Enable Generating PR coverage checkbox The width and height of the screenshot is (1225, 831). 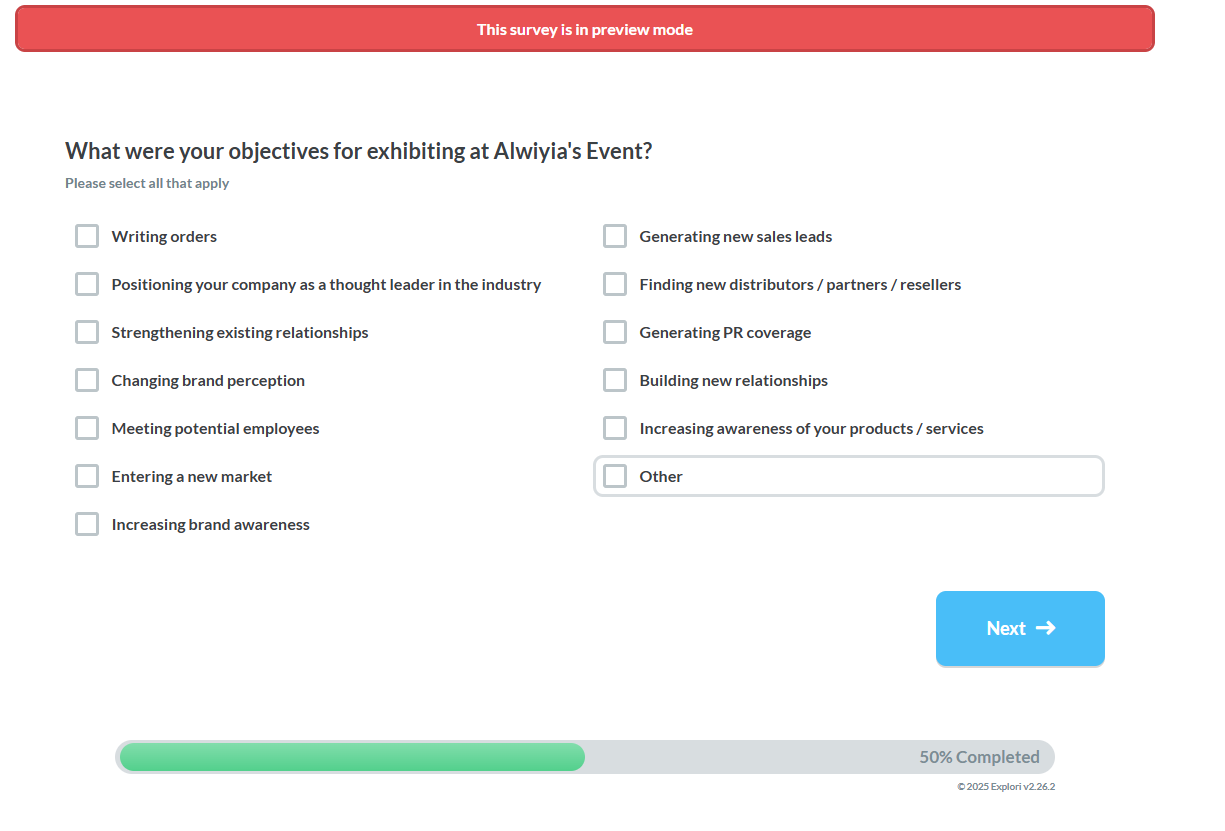(615, 333)
